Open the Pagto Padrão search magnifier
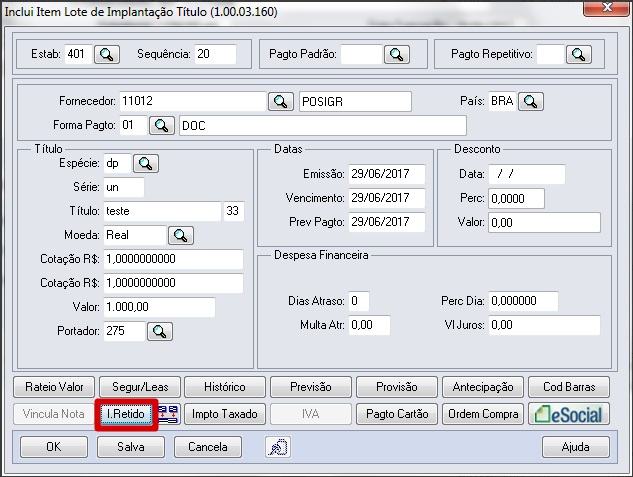This screenshot has height=477, width=633. click(397, 54)
